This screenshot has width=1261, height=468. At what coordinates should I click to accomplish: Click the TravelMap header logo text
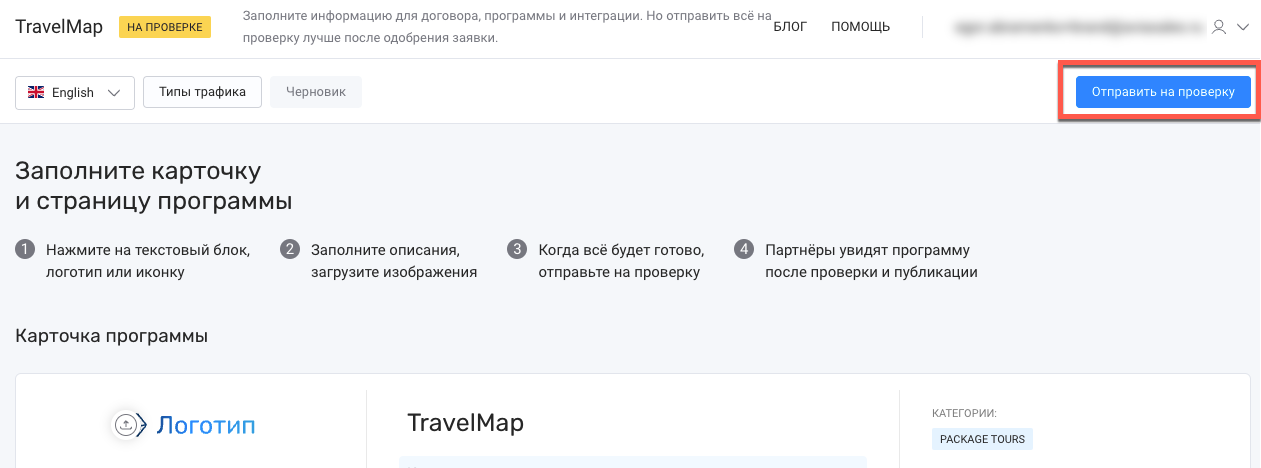(x=59, y=27)
